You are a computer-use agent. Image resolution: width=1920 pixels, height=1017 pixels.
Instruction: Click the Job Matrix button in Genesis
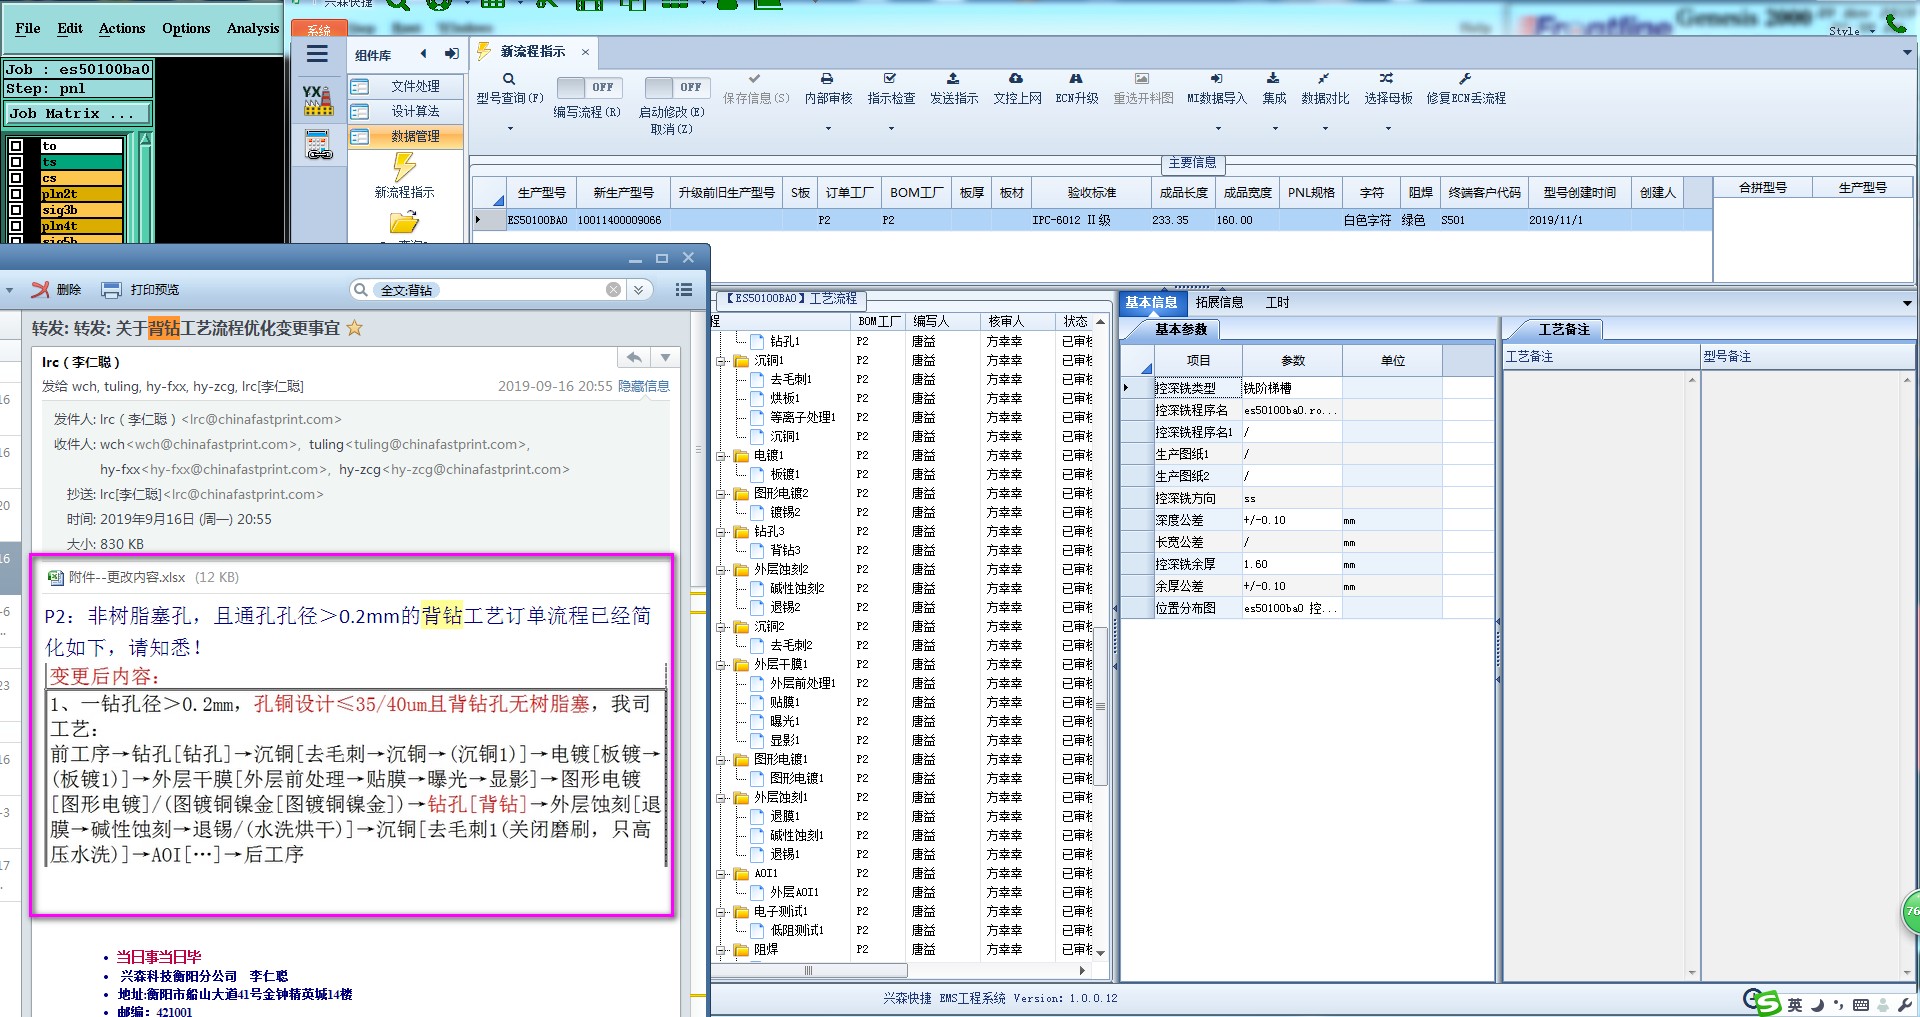[x=78, y=114]
